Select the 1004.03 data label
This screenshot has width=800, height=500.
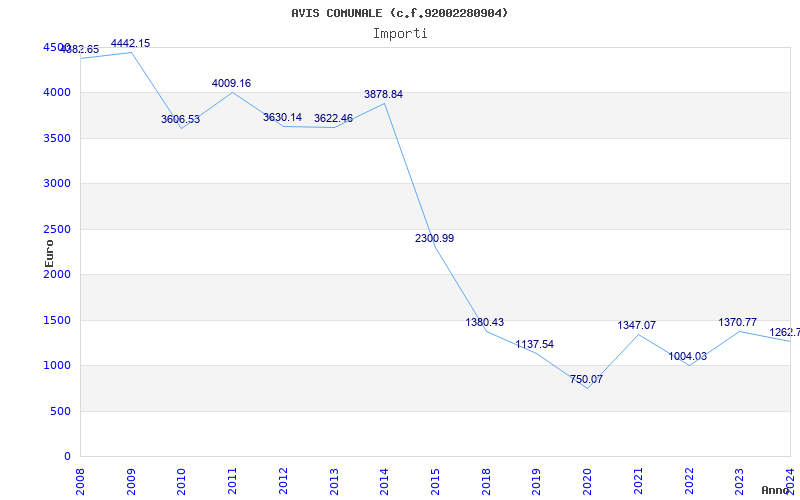point(688,357)
